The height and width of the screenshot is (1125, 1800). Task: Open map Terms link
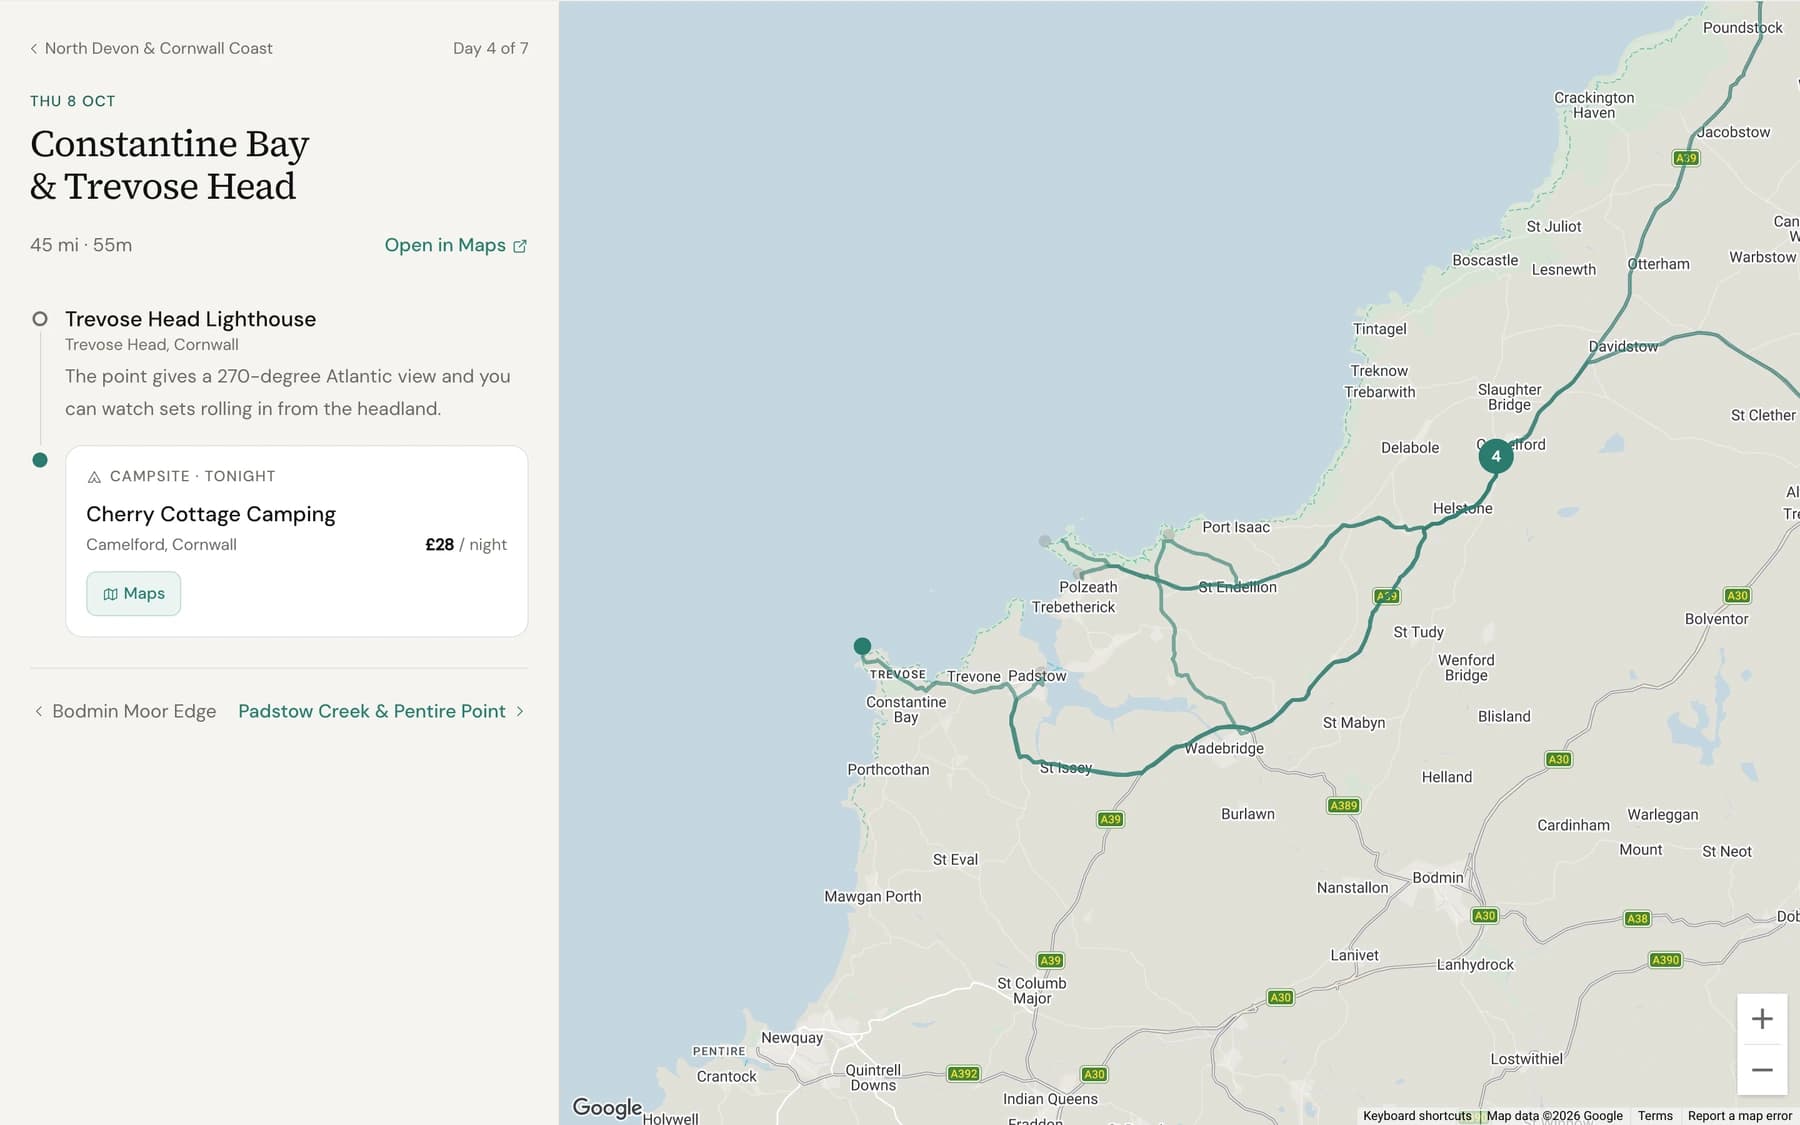tap(1655, 1116)
